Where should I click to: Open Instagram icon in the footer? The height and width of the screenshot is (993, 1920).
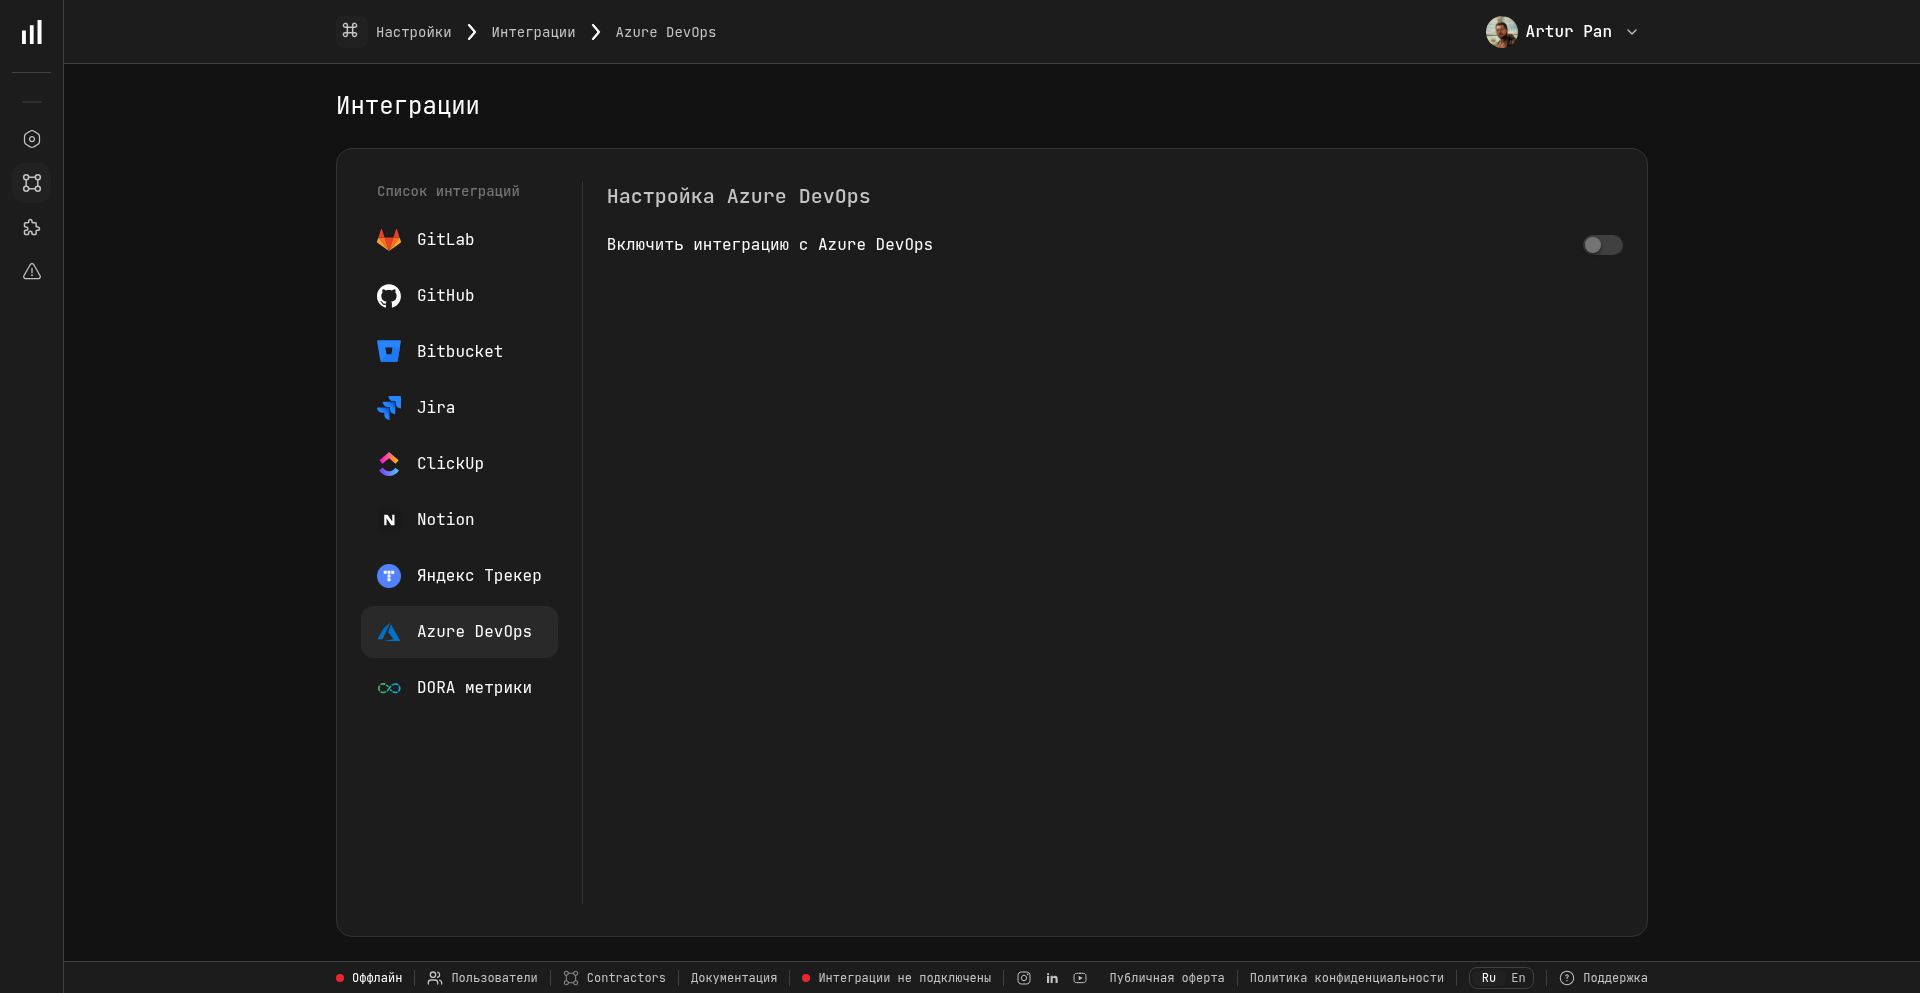coord(1024,978)
